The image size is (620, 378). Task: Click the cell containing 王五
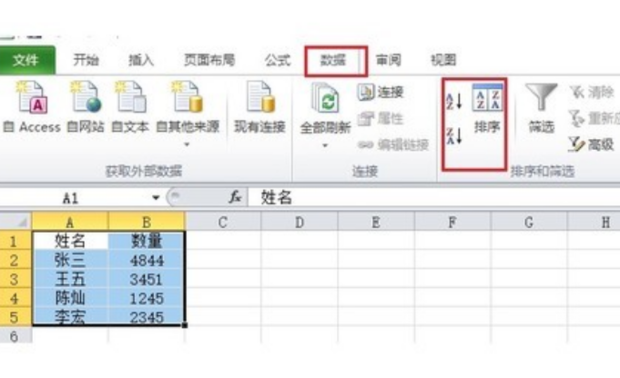pyautogui.click(x=70, y=279)
